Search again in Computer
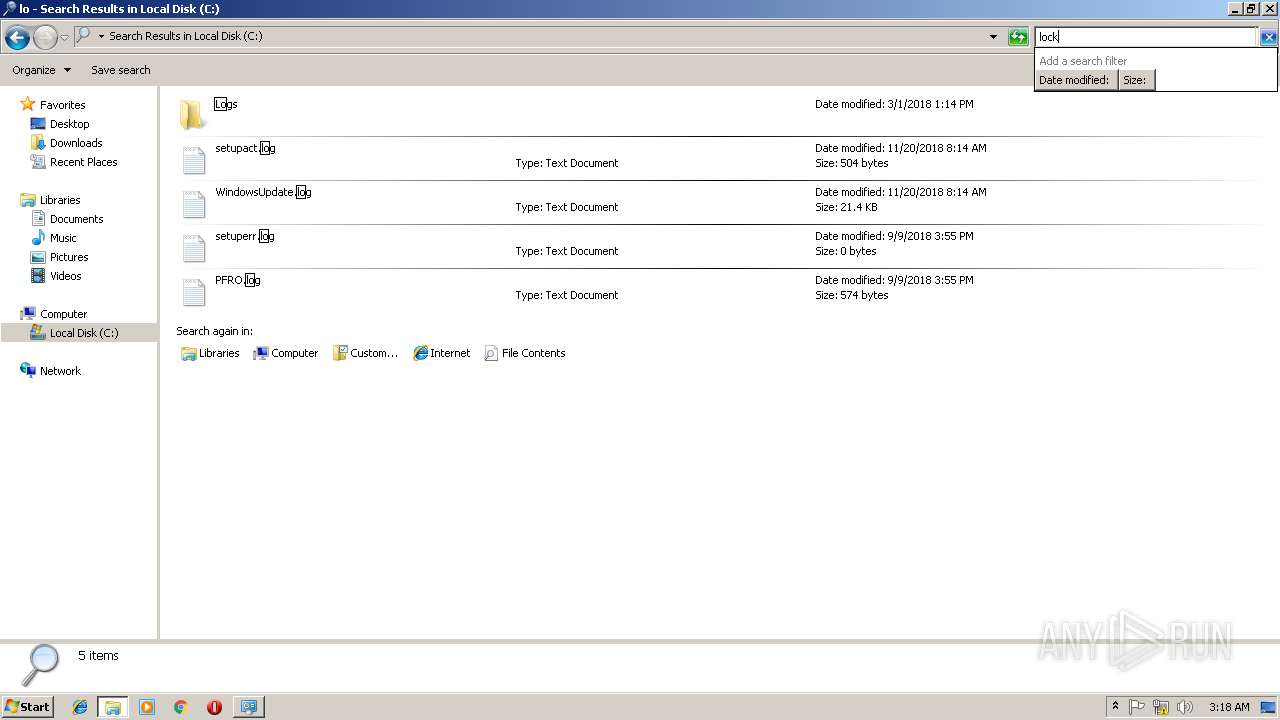This screenshot has height=720, width=1280. tap(286, 353)
